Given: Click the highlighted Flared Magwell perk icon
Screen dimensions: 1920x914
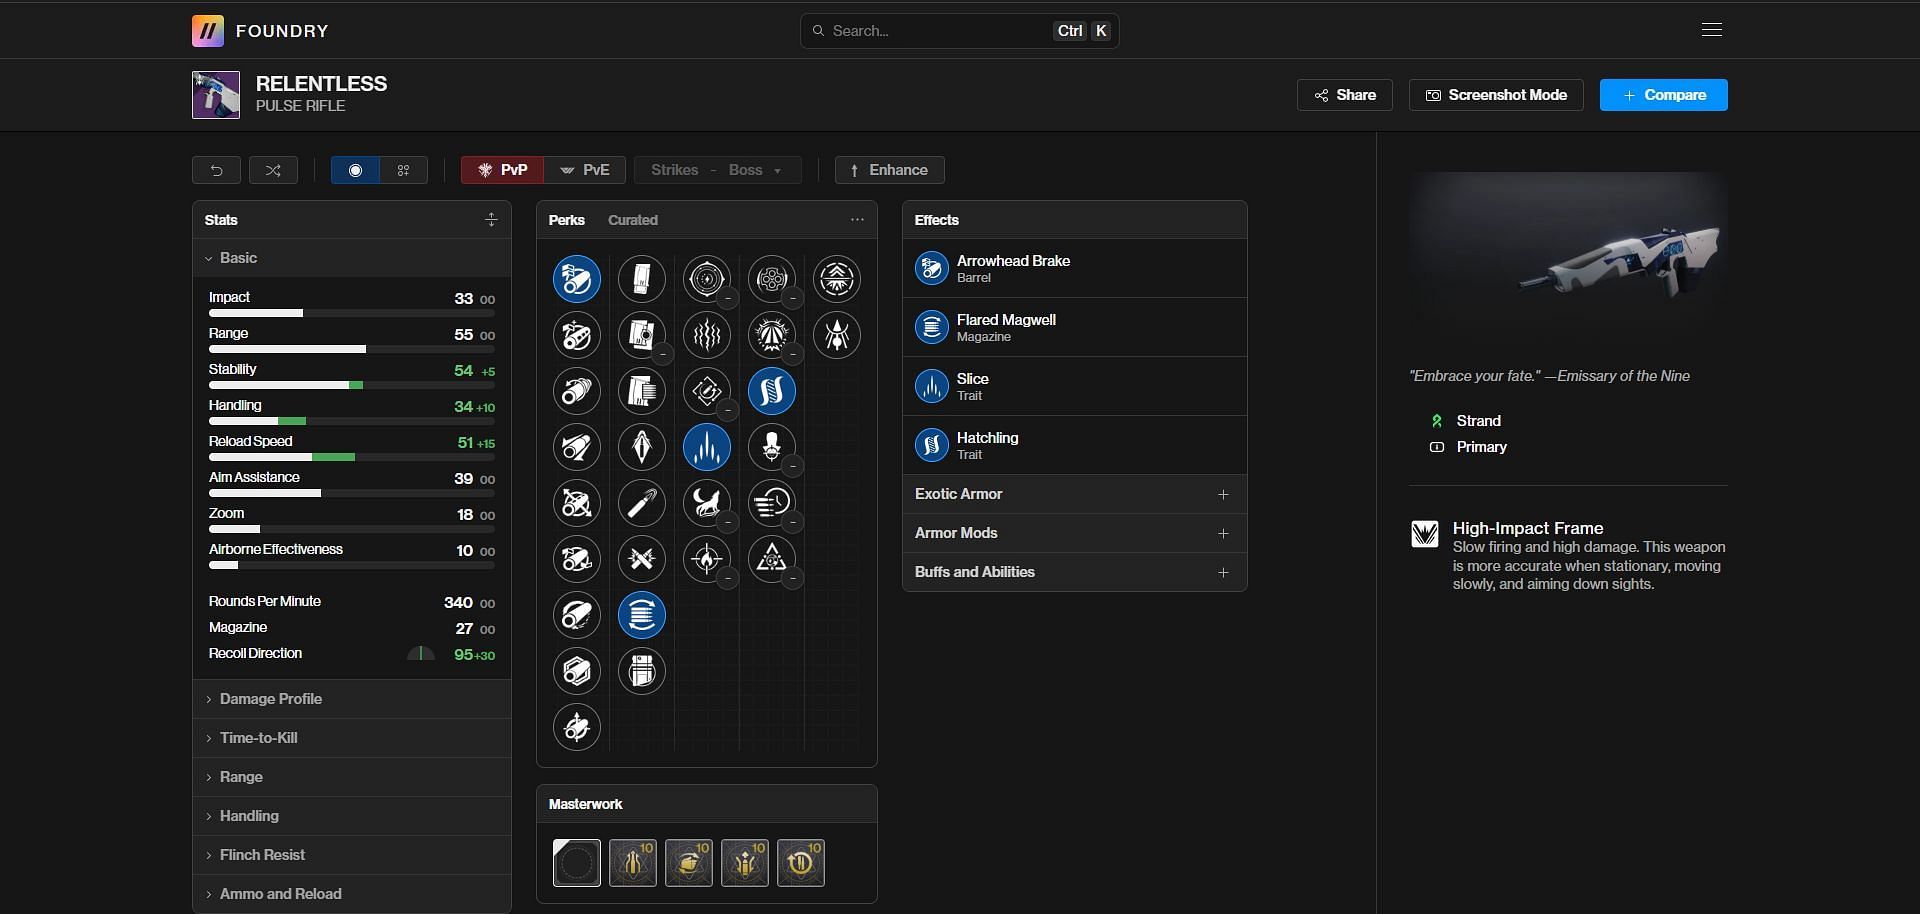Looking at the screenshot, I should point(642,615).
